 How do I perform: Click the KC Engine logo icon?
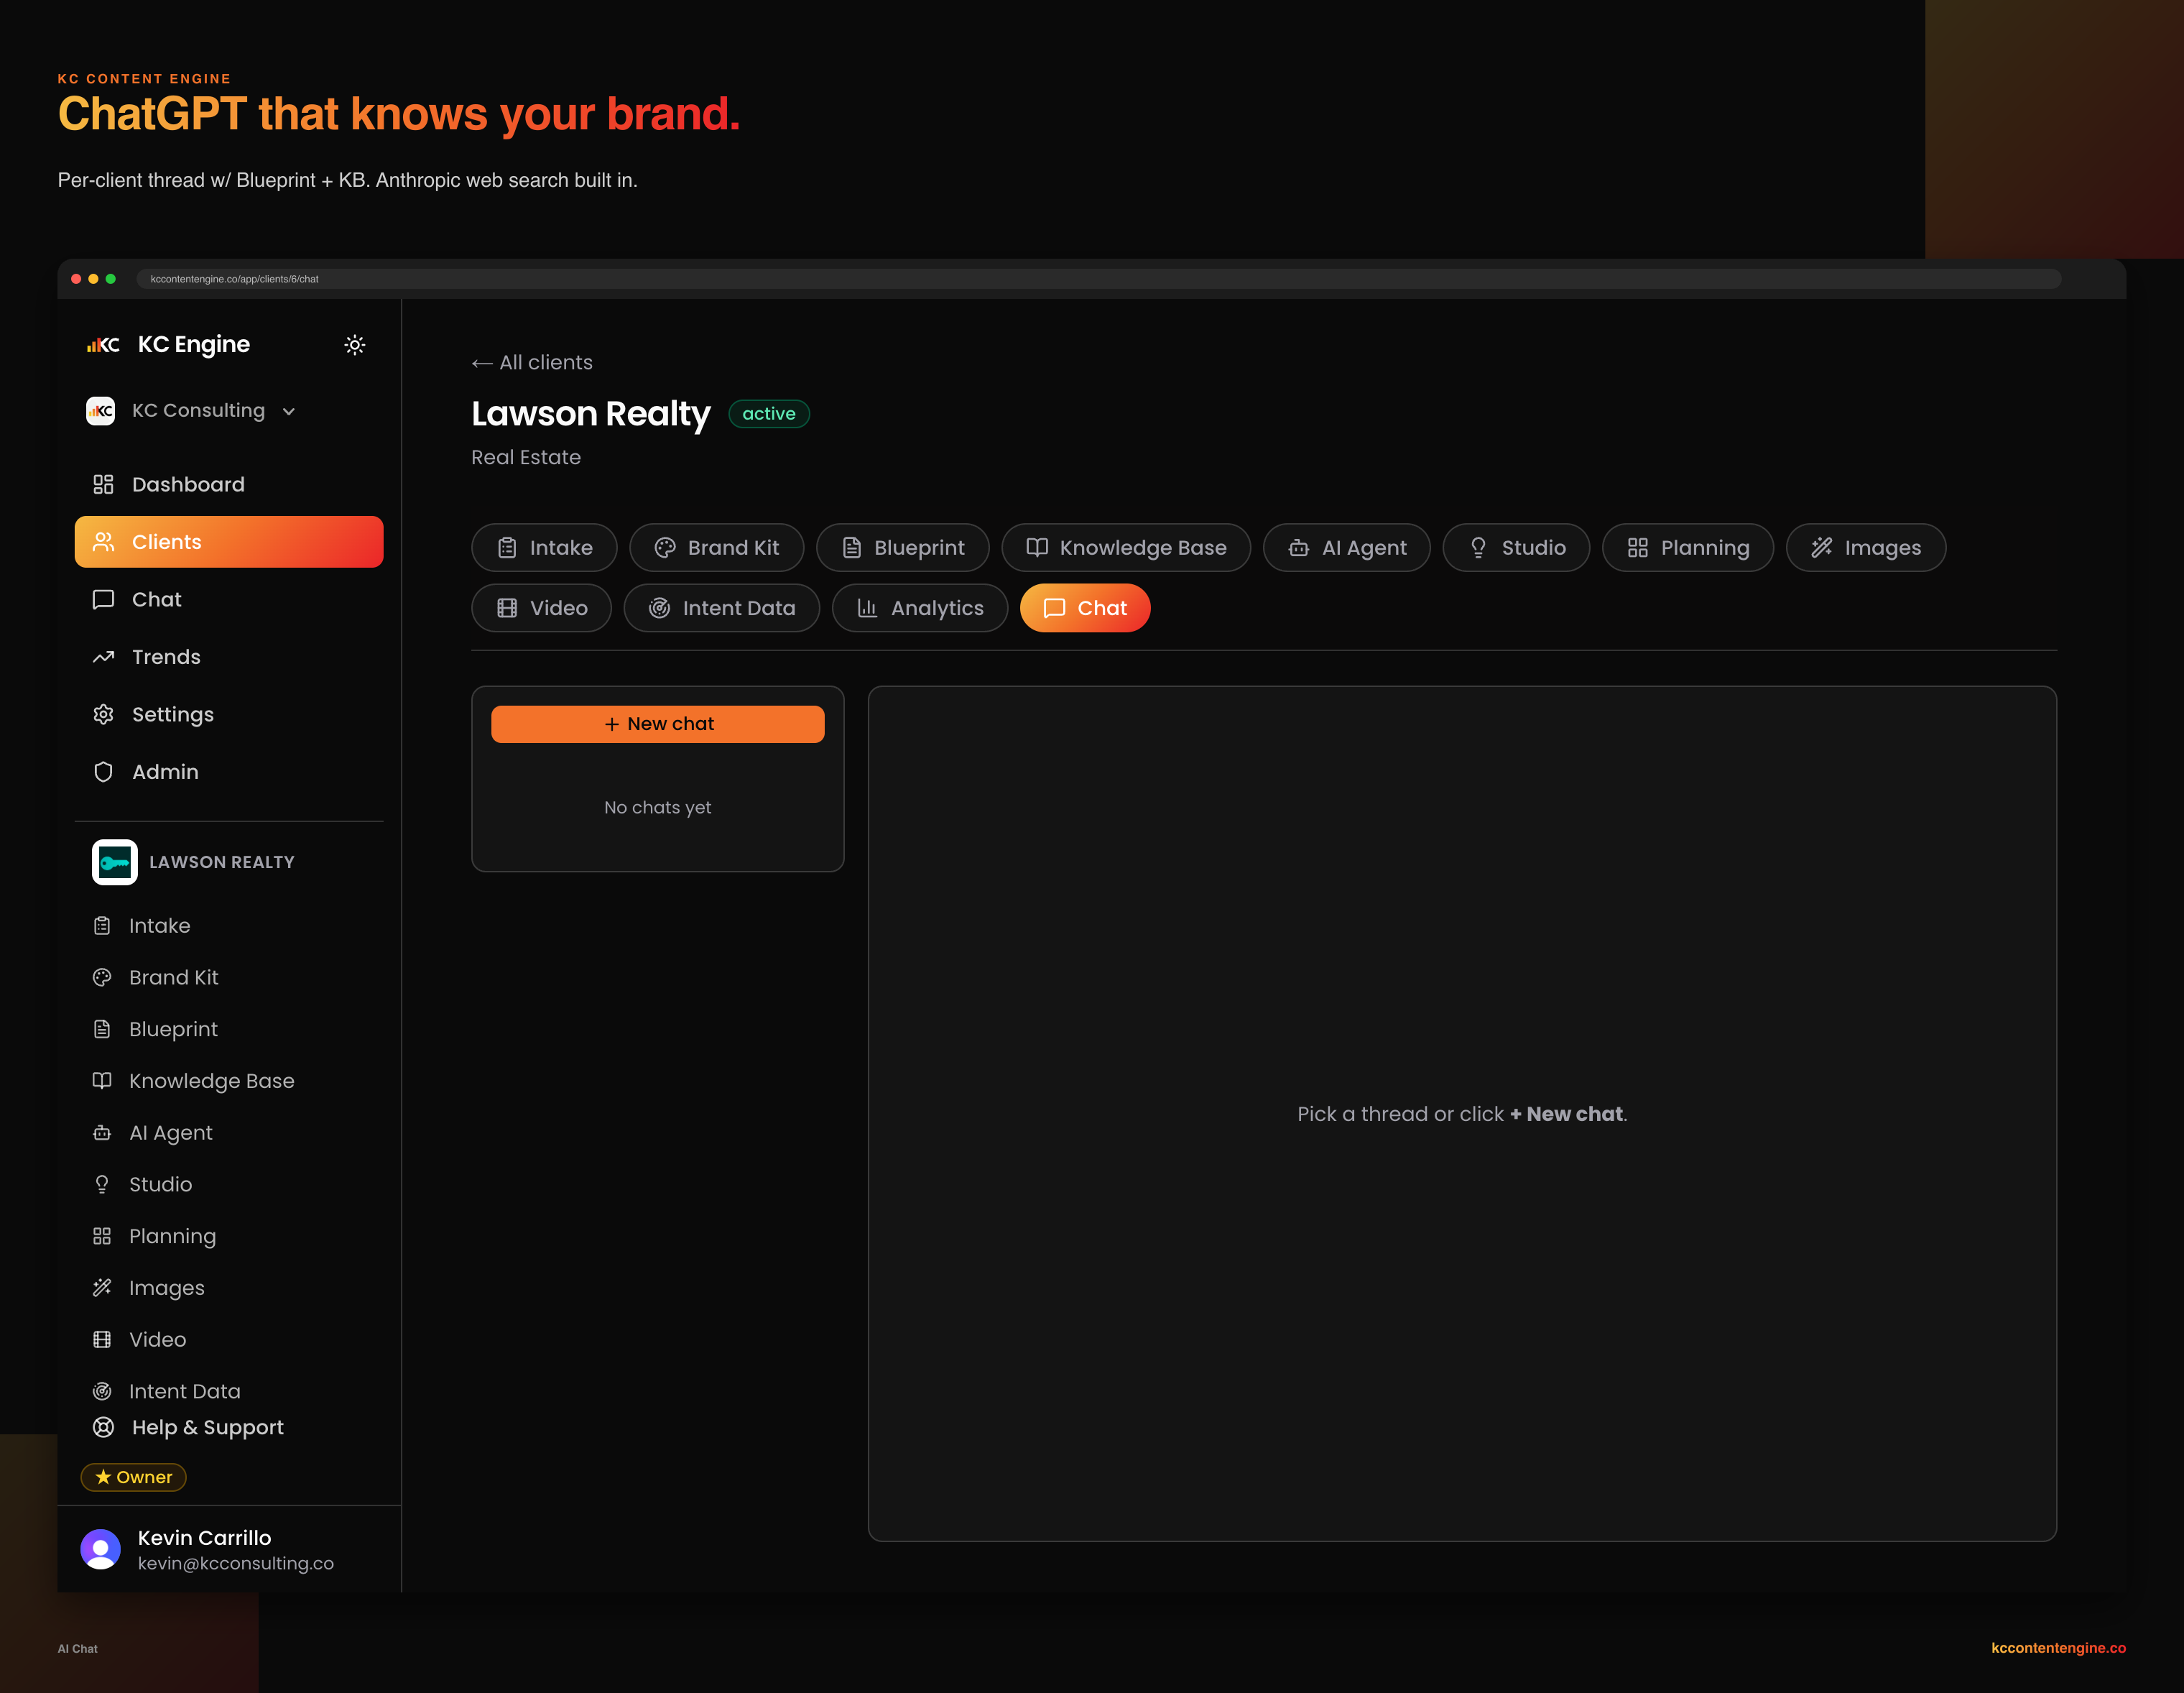tap(103, 345)
